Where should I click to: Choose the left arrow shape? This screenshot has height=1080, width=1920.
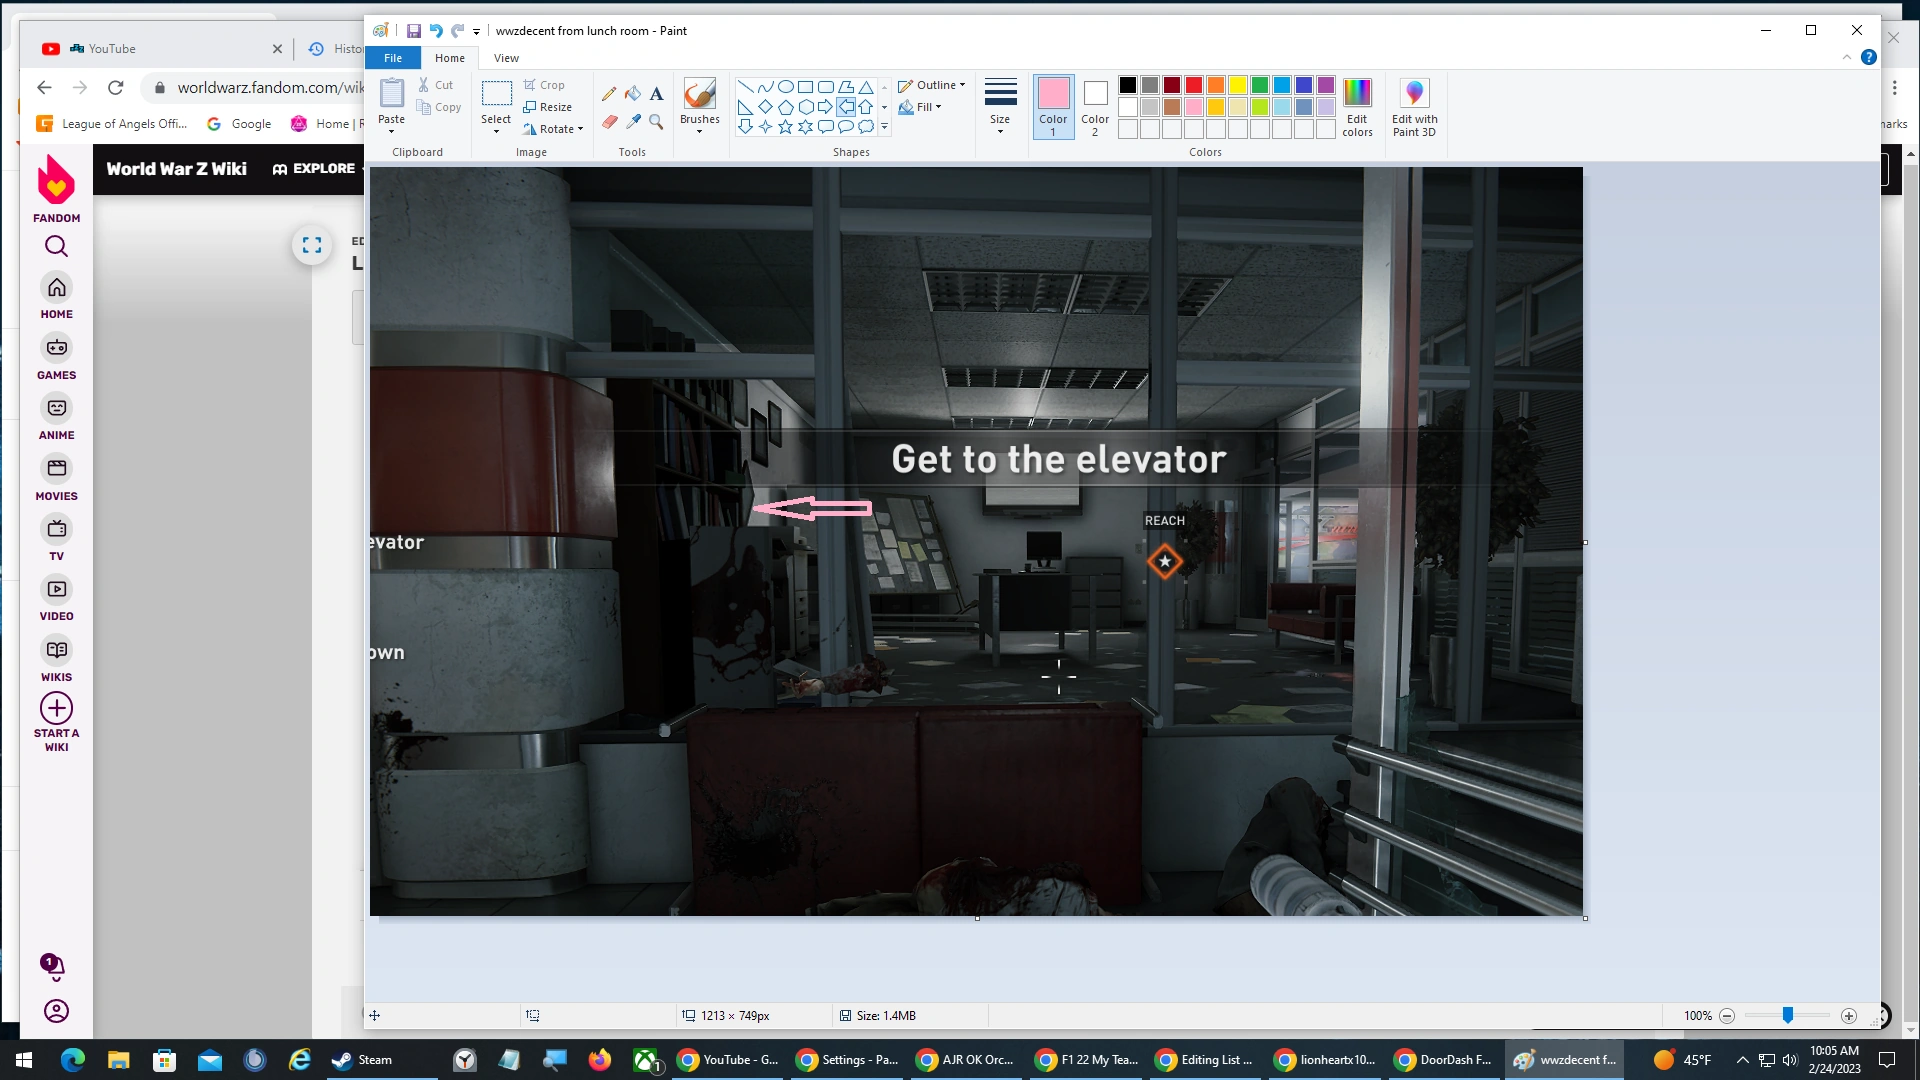click(846, 107)
